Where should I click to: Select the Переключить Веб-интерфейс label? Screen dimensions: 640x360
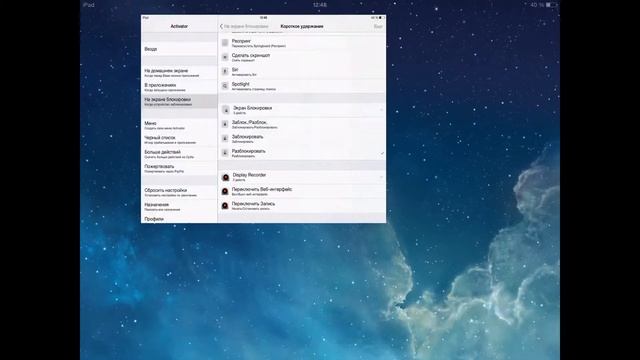click(x=262, y=189)
